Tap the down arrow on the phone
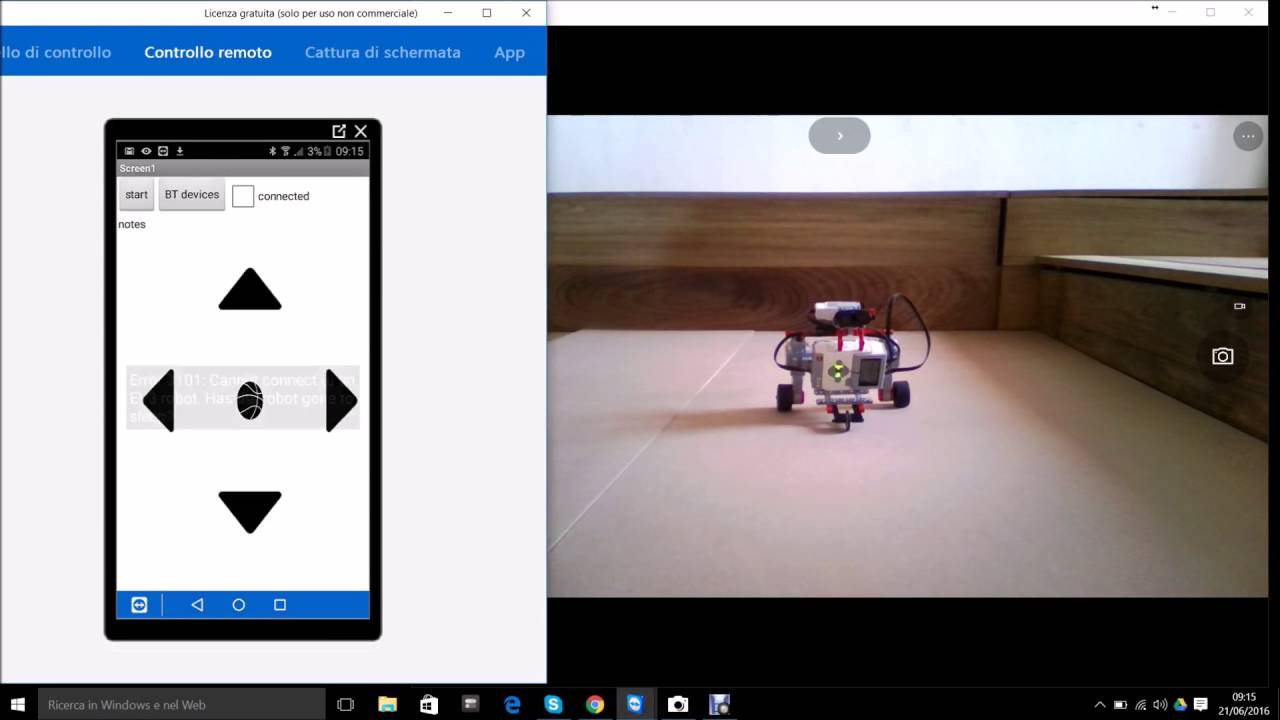The height and width of the screenshot is (720, 1280). click(250, 511)
